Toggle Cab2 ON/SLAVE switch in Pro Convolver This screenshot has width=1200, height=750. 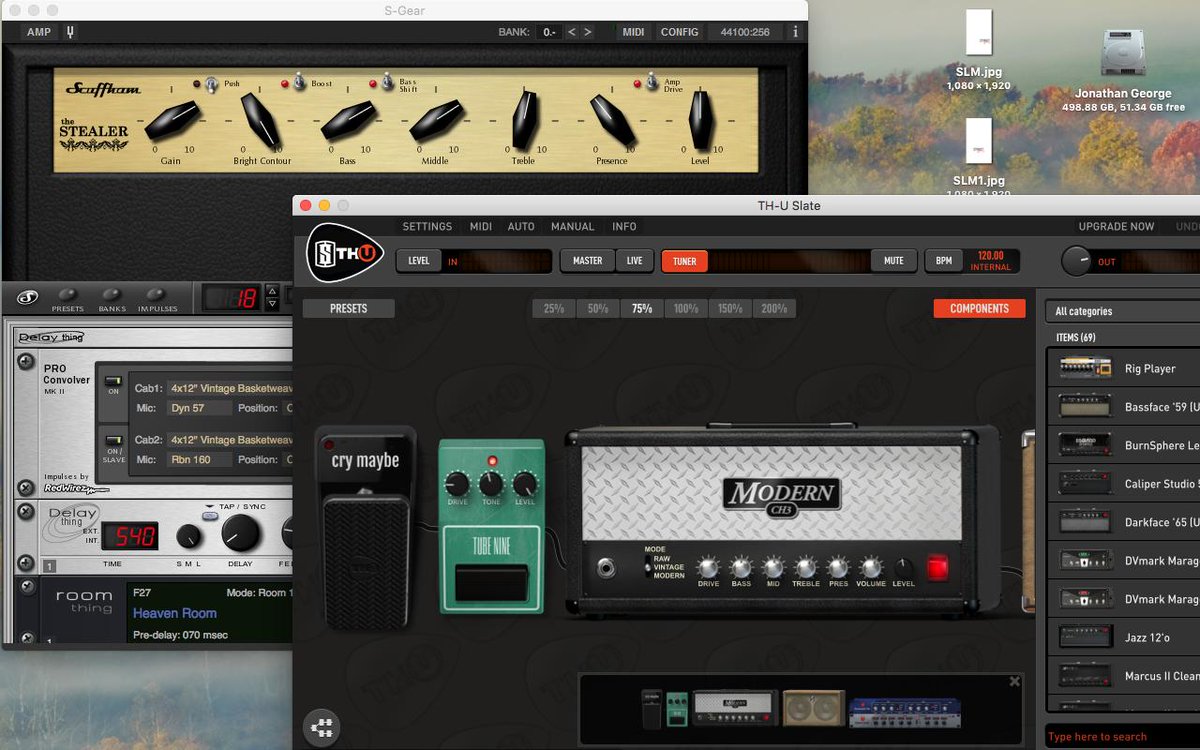[113, 441]
